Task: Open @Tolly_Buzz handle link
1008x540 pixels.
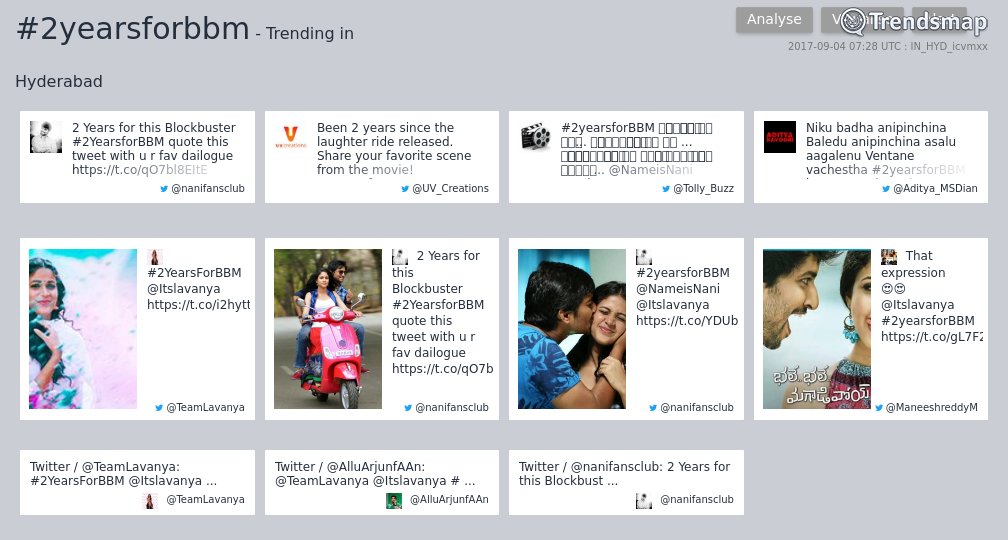Action: 703,189
